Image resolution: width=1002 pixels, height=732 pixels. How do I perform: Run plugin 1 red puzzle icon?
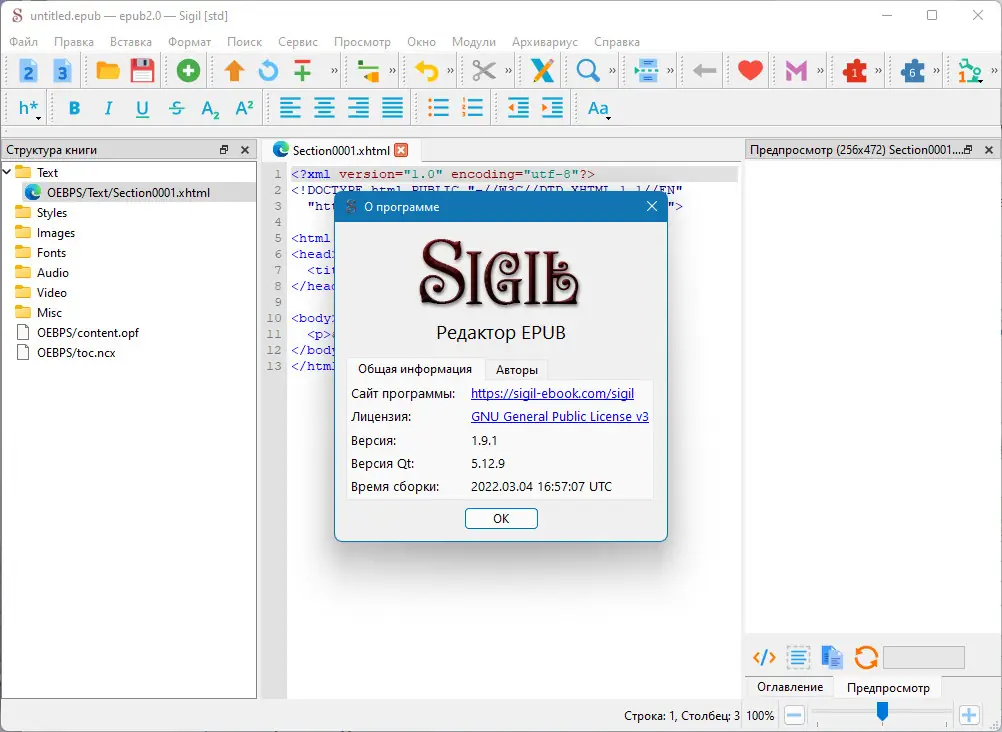pyautogui.click(x=854, y=70)
